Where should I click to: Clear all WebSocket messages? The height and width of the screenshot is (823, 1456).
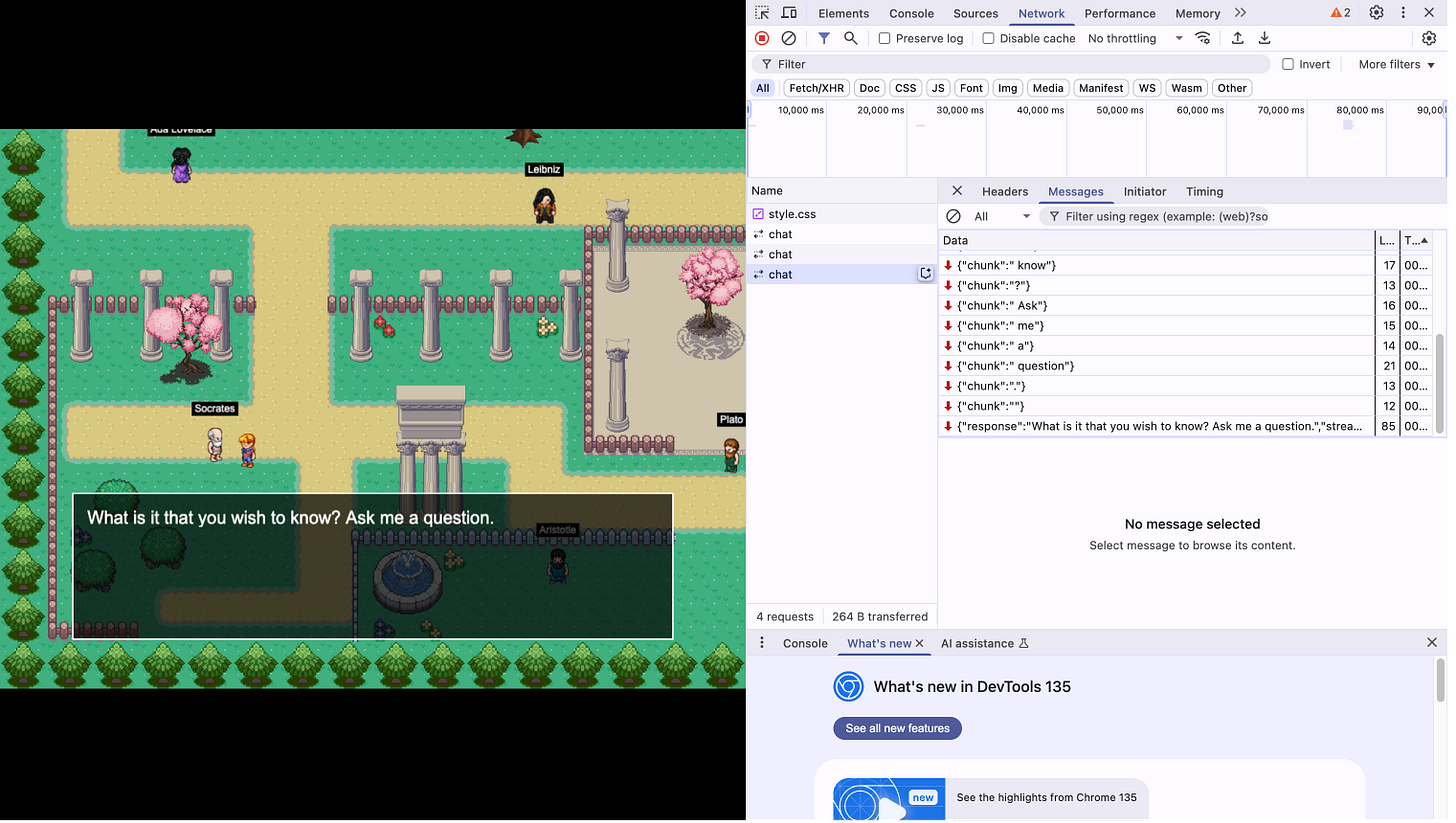pyautogui.click(x=953, y=216)
